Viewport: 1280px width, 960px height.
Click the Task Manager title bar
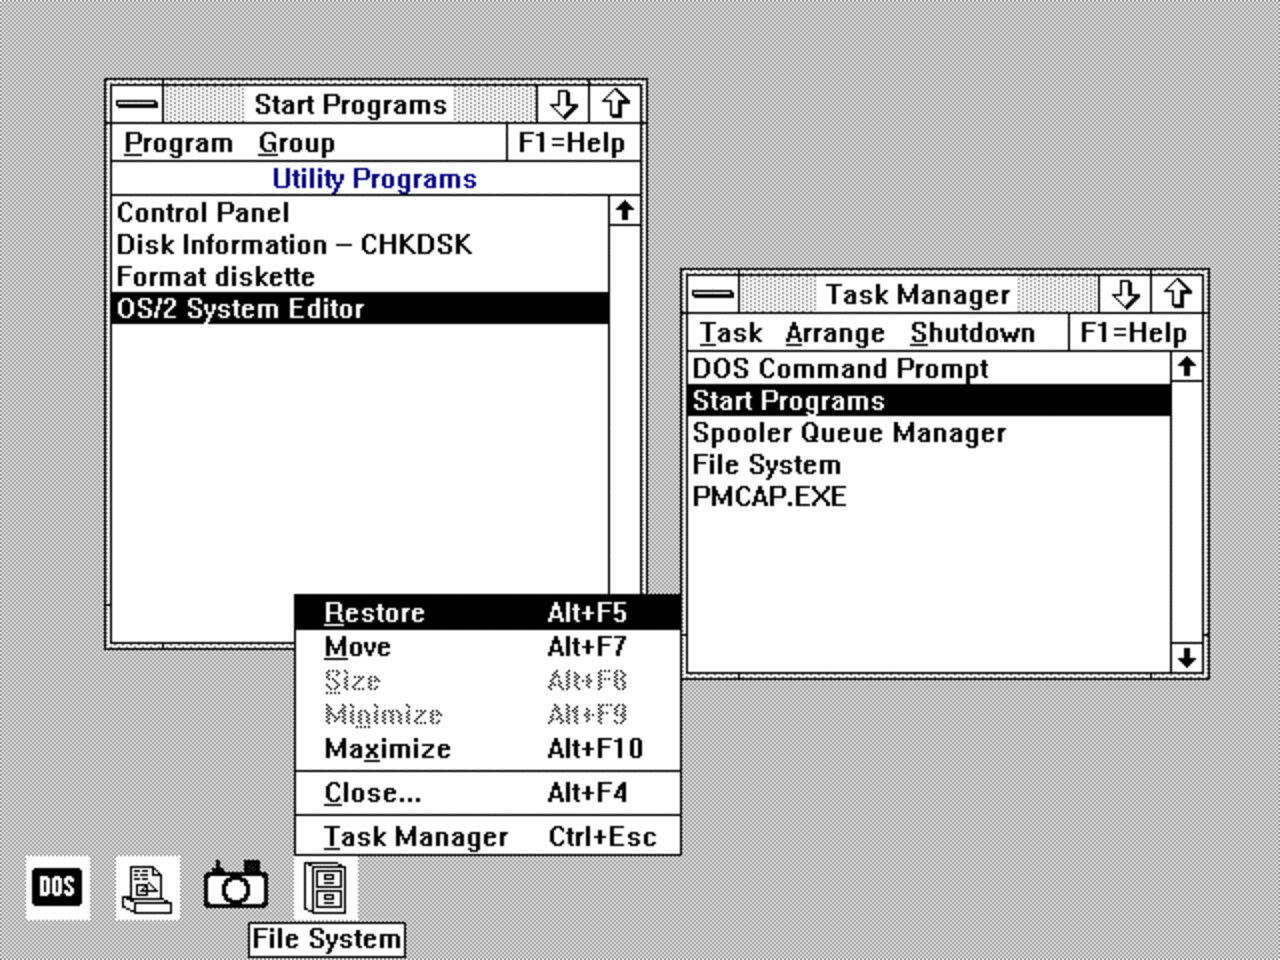point(918,294)
